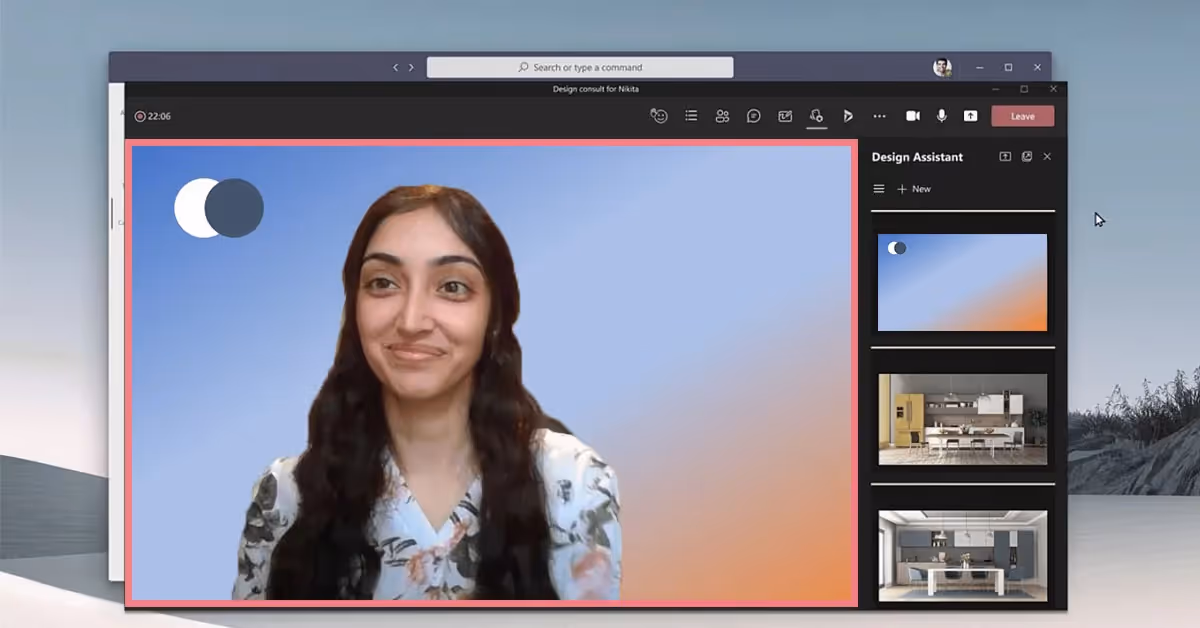Pop out the Design Assistant panel

(1004, 156)
